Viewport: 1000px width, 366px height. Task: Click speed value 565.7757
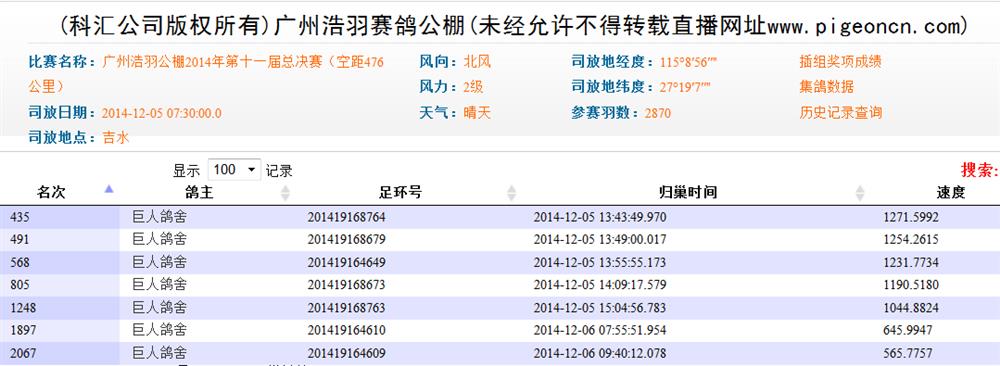[908, 353]
